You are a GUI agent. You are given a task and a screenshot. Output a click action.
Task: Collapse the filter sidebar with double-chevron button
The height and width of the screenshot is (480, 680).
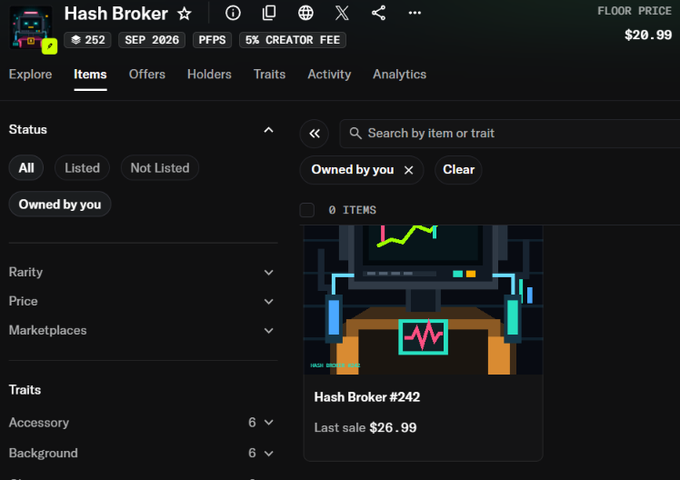[x=314, y=134]
